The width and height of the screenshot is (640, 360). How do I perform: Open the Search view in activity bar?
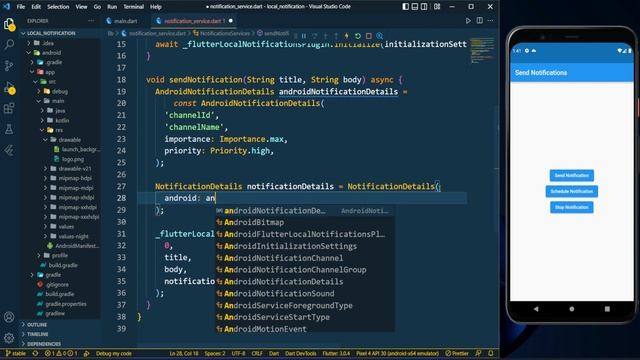9,44
